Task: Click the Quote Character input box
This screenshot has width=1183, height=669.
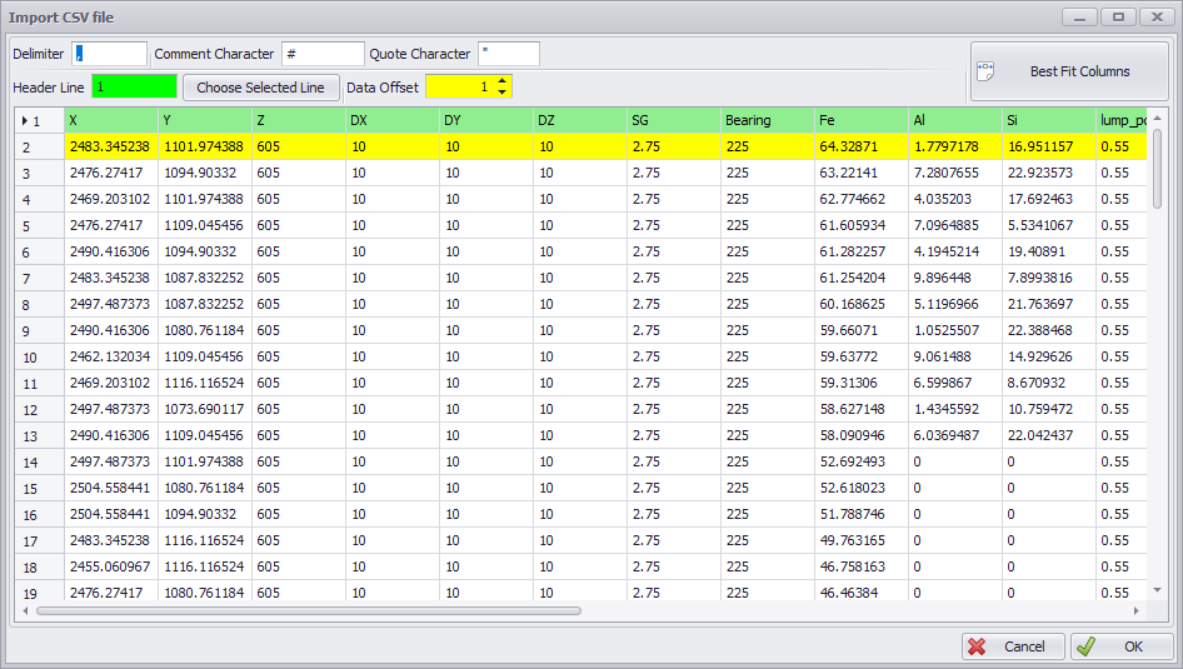Action: (508, 54)
